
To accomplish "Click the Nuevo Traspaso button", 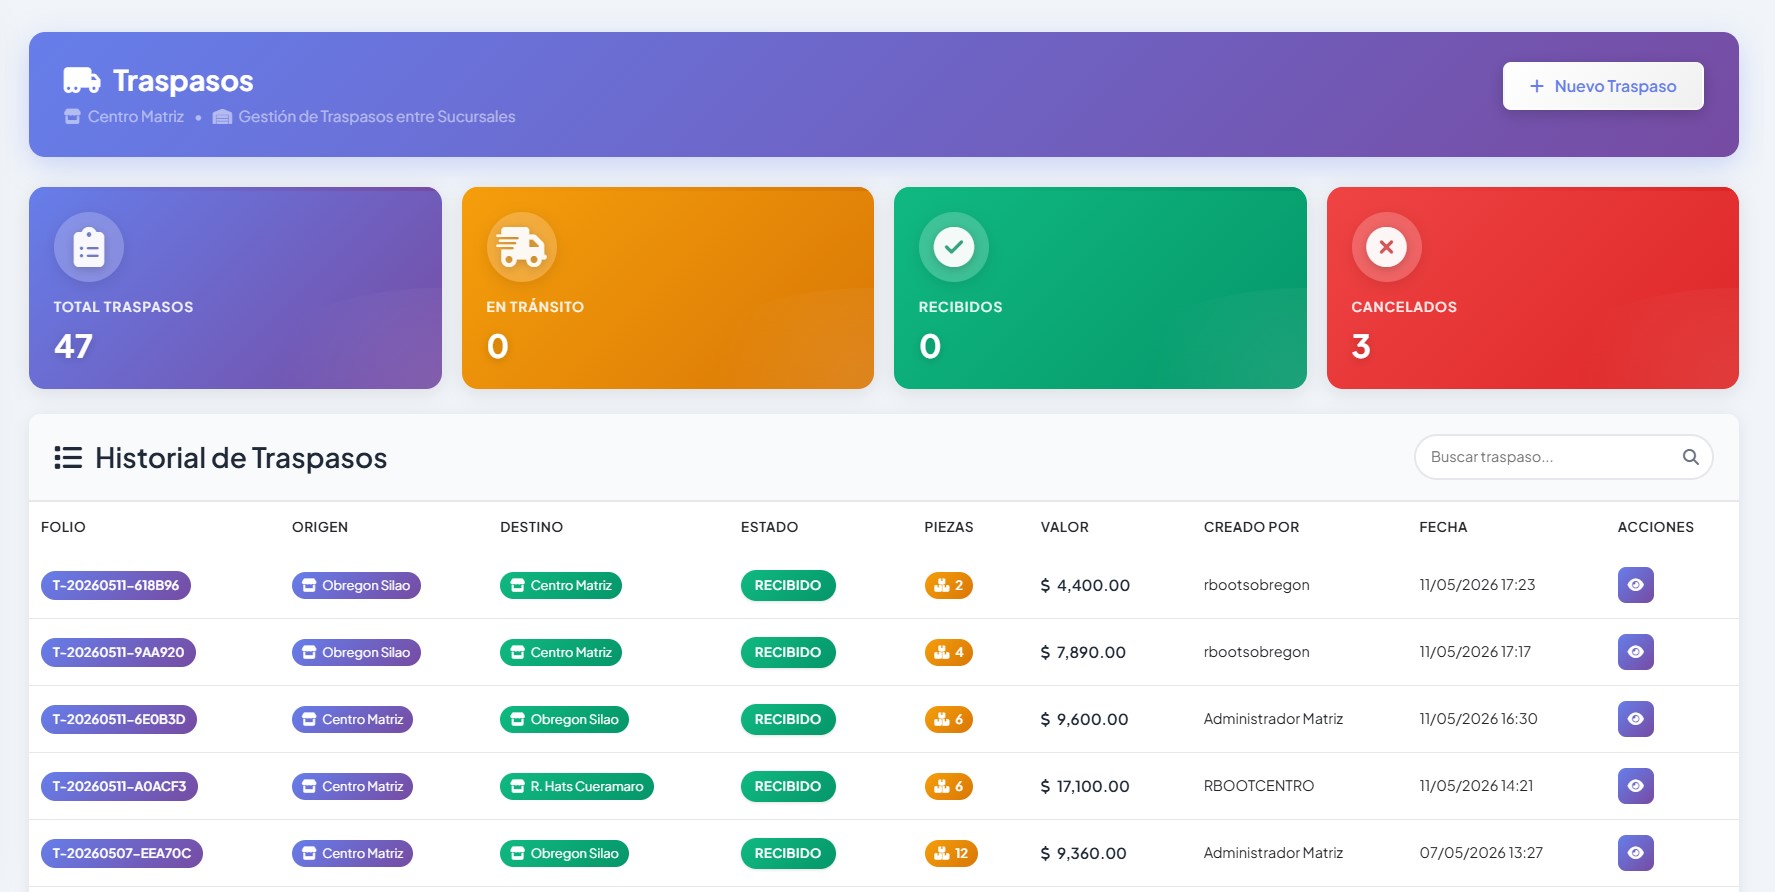I will point(1603,86).
